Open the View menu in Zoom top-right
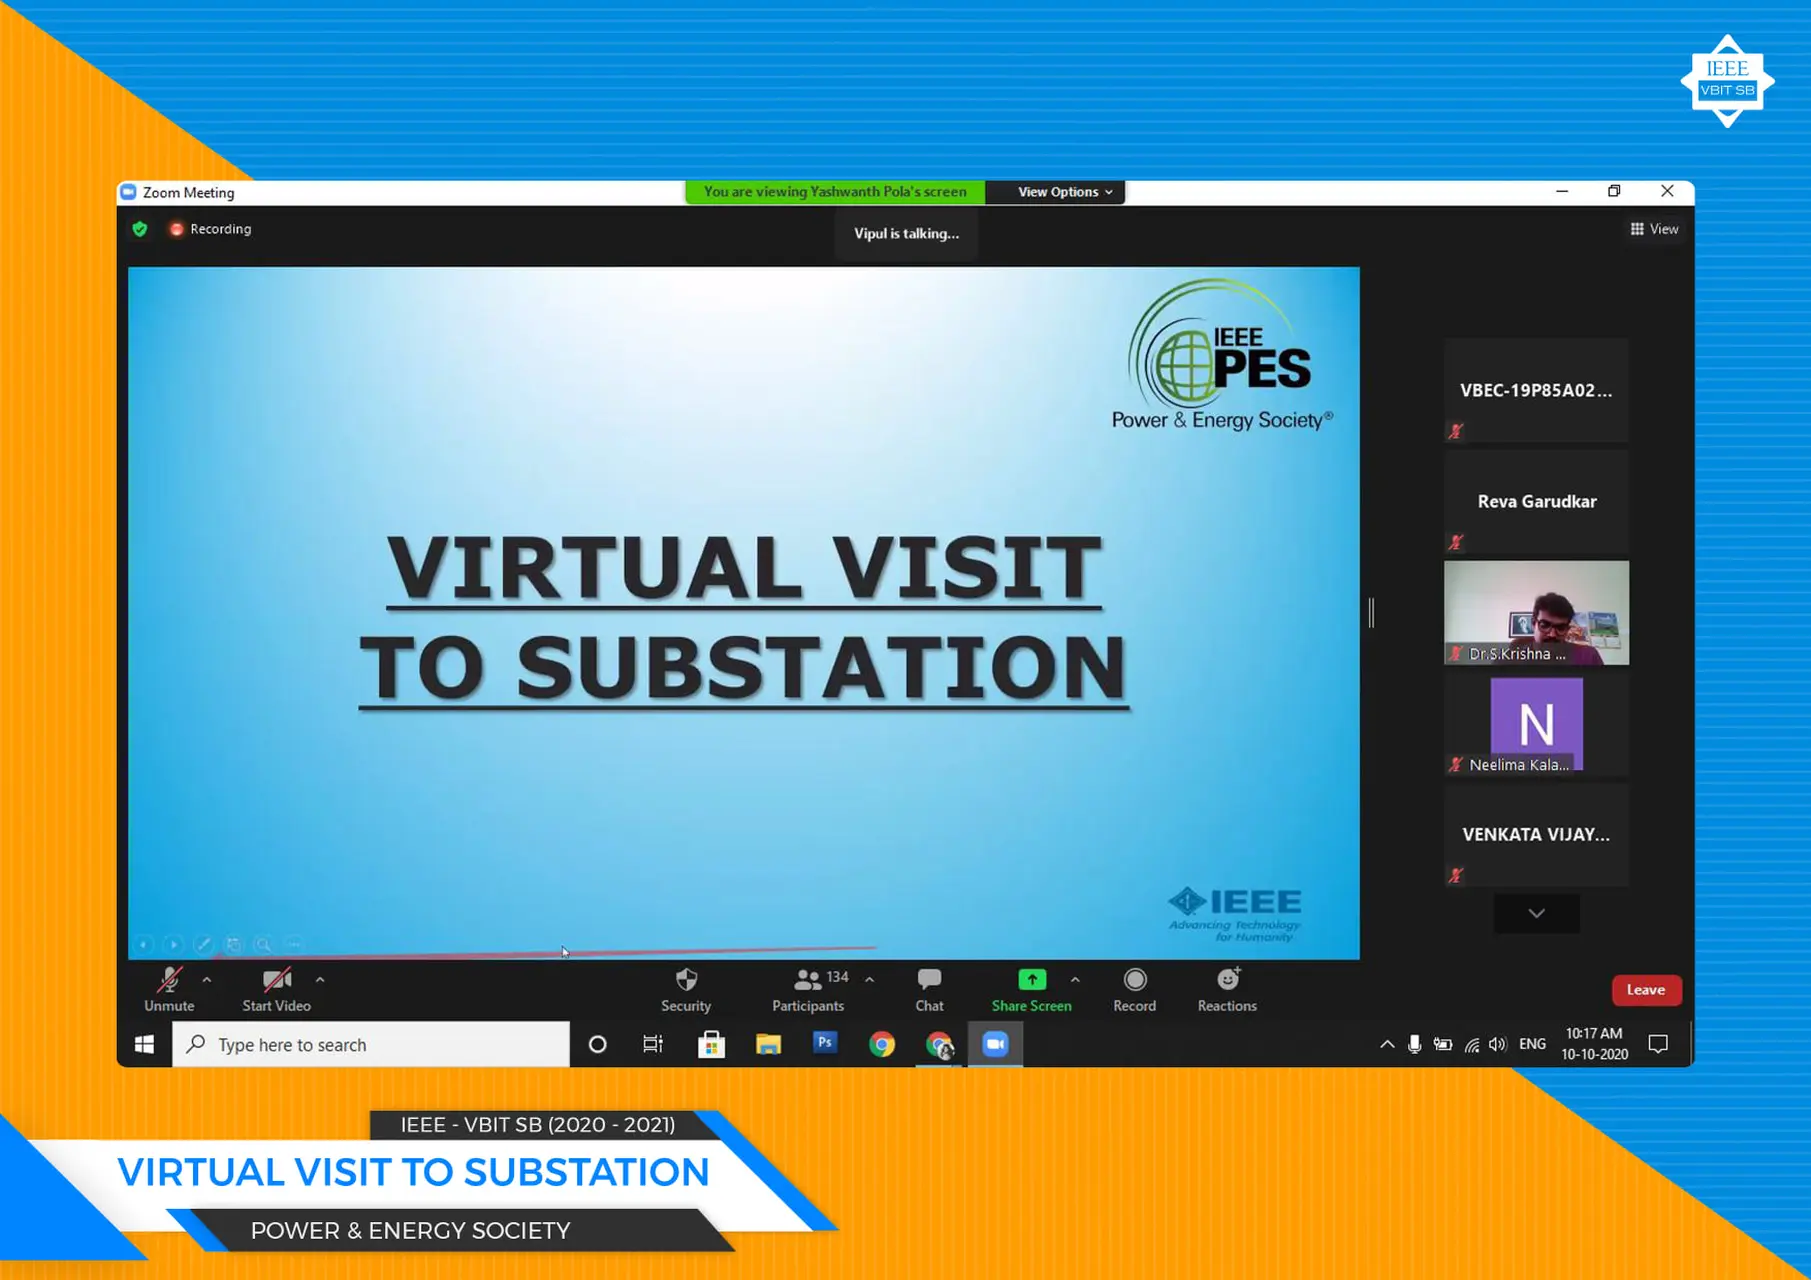This screenshot has height=1280, width=1811. click(x=1654, y=228)
